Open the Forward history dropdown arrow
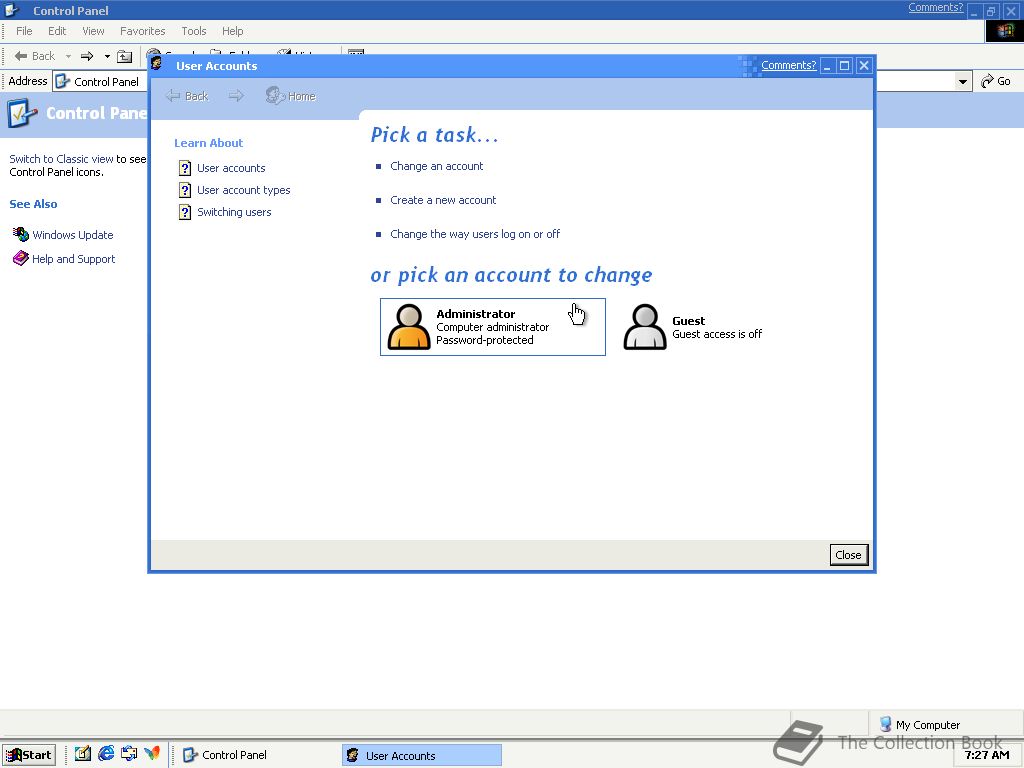1024x768 pixels. 107,56
